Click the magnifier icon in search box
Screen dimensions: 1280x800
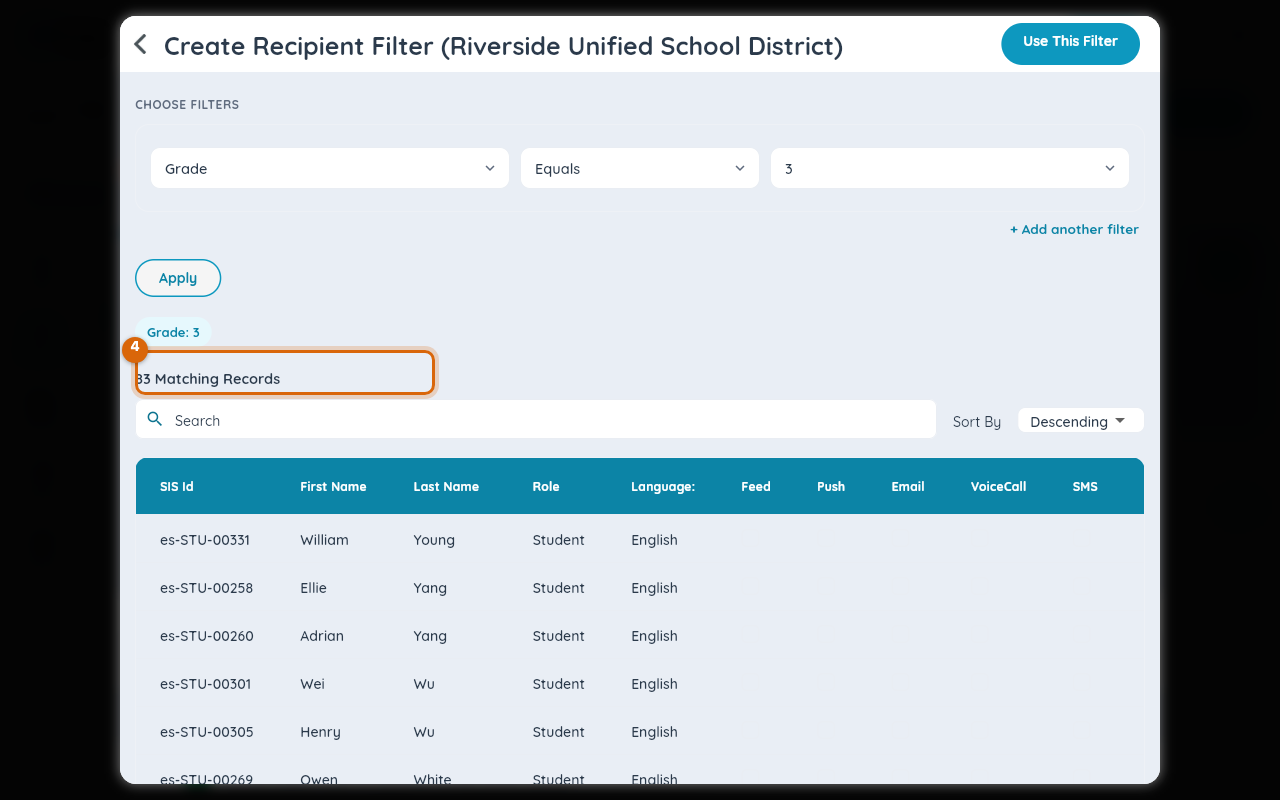tap(155, 419)
